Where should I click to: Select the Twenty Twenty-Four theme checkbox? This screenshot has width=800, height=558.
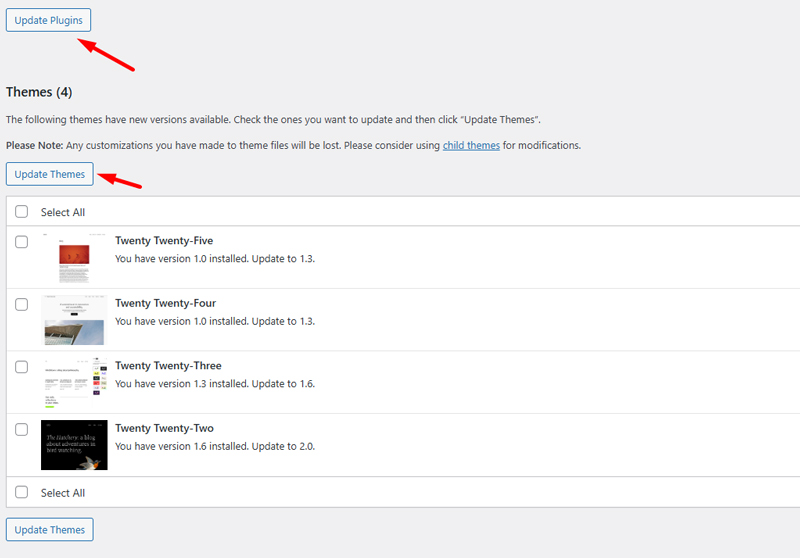[x=22, y=304]
